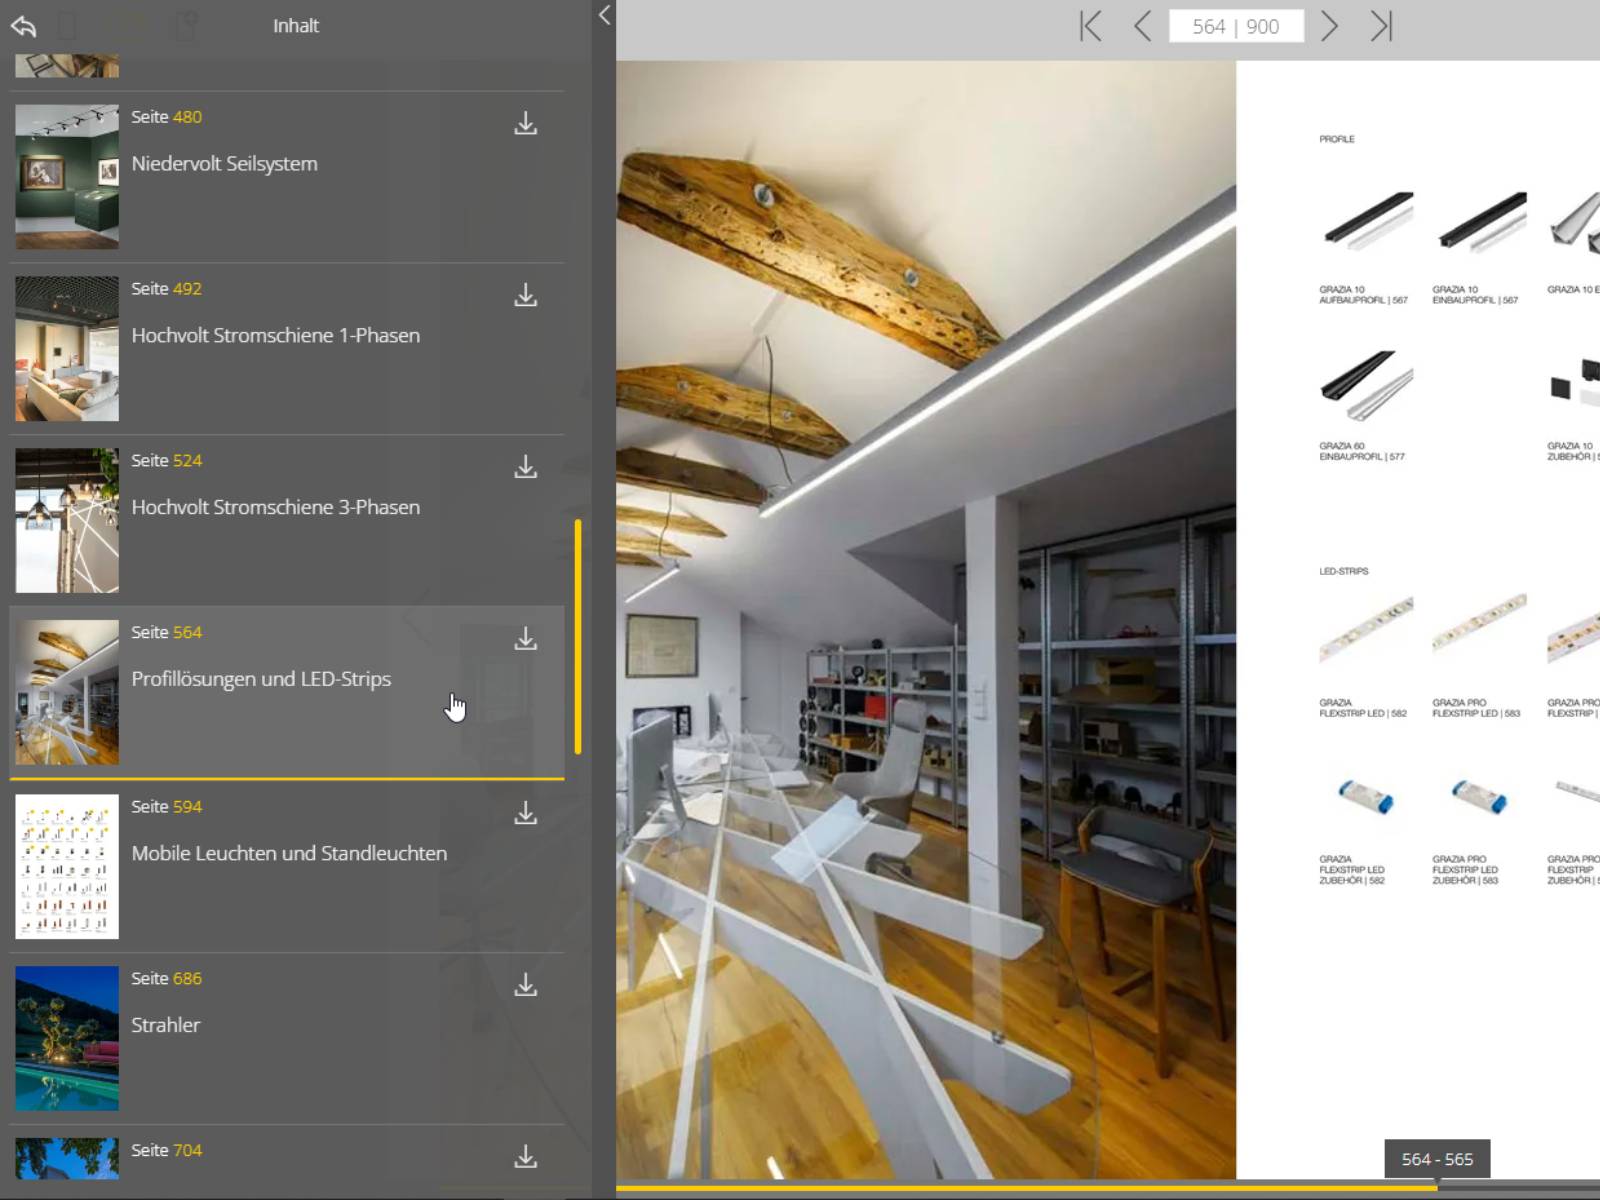
Task: Click the back arrow icon beside Inhalt
Action: (x=24, y=26)
